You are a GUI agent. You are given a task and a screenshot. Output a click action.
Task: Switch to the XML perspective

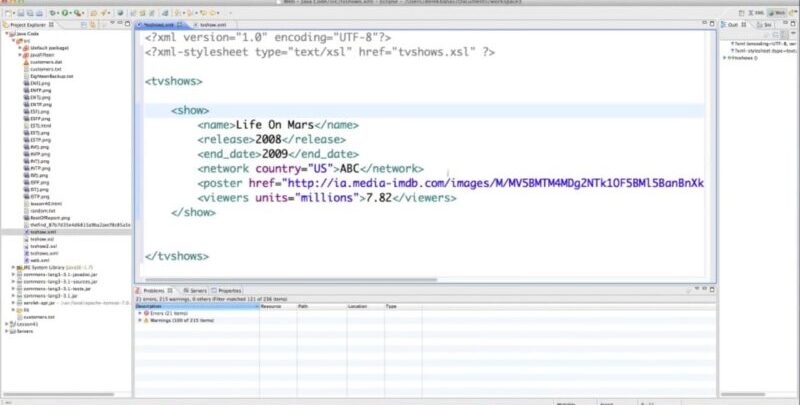757,13
